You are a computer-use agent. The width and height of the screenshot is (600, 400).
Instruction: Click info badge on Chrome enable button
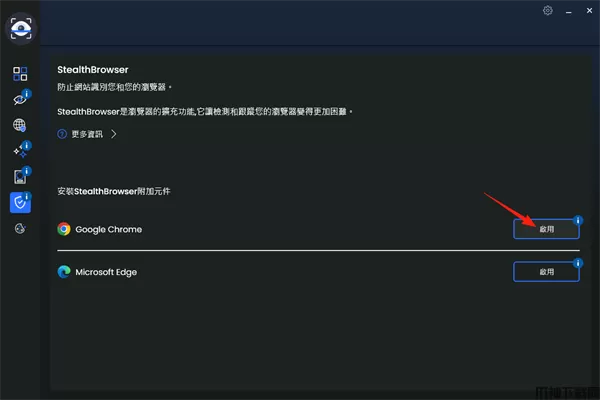[x=578, y=220]
